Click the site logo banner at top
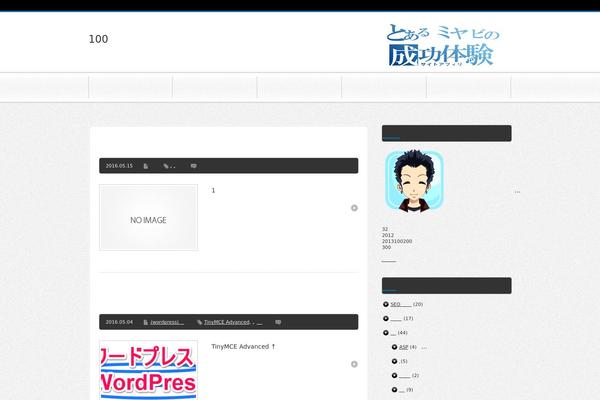This screenshot has height=400, width=600. 443,45
